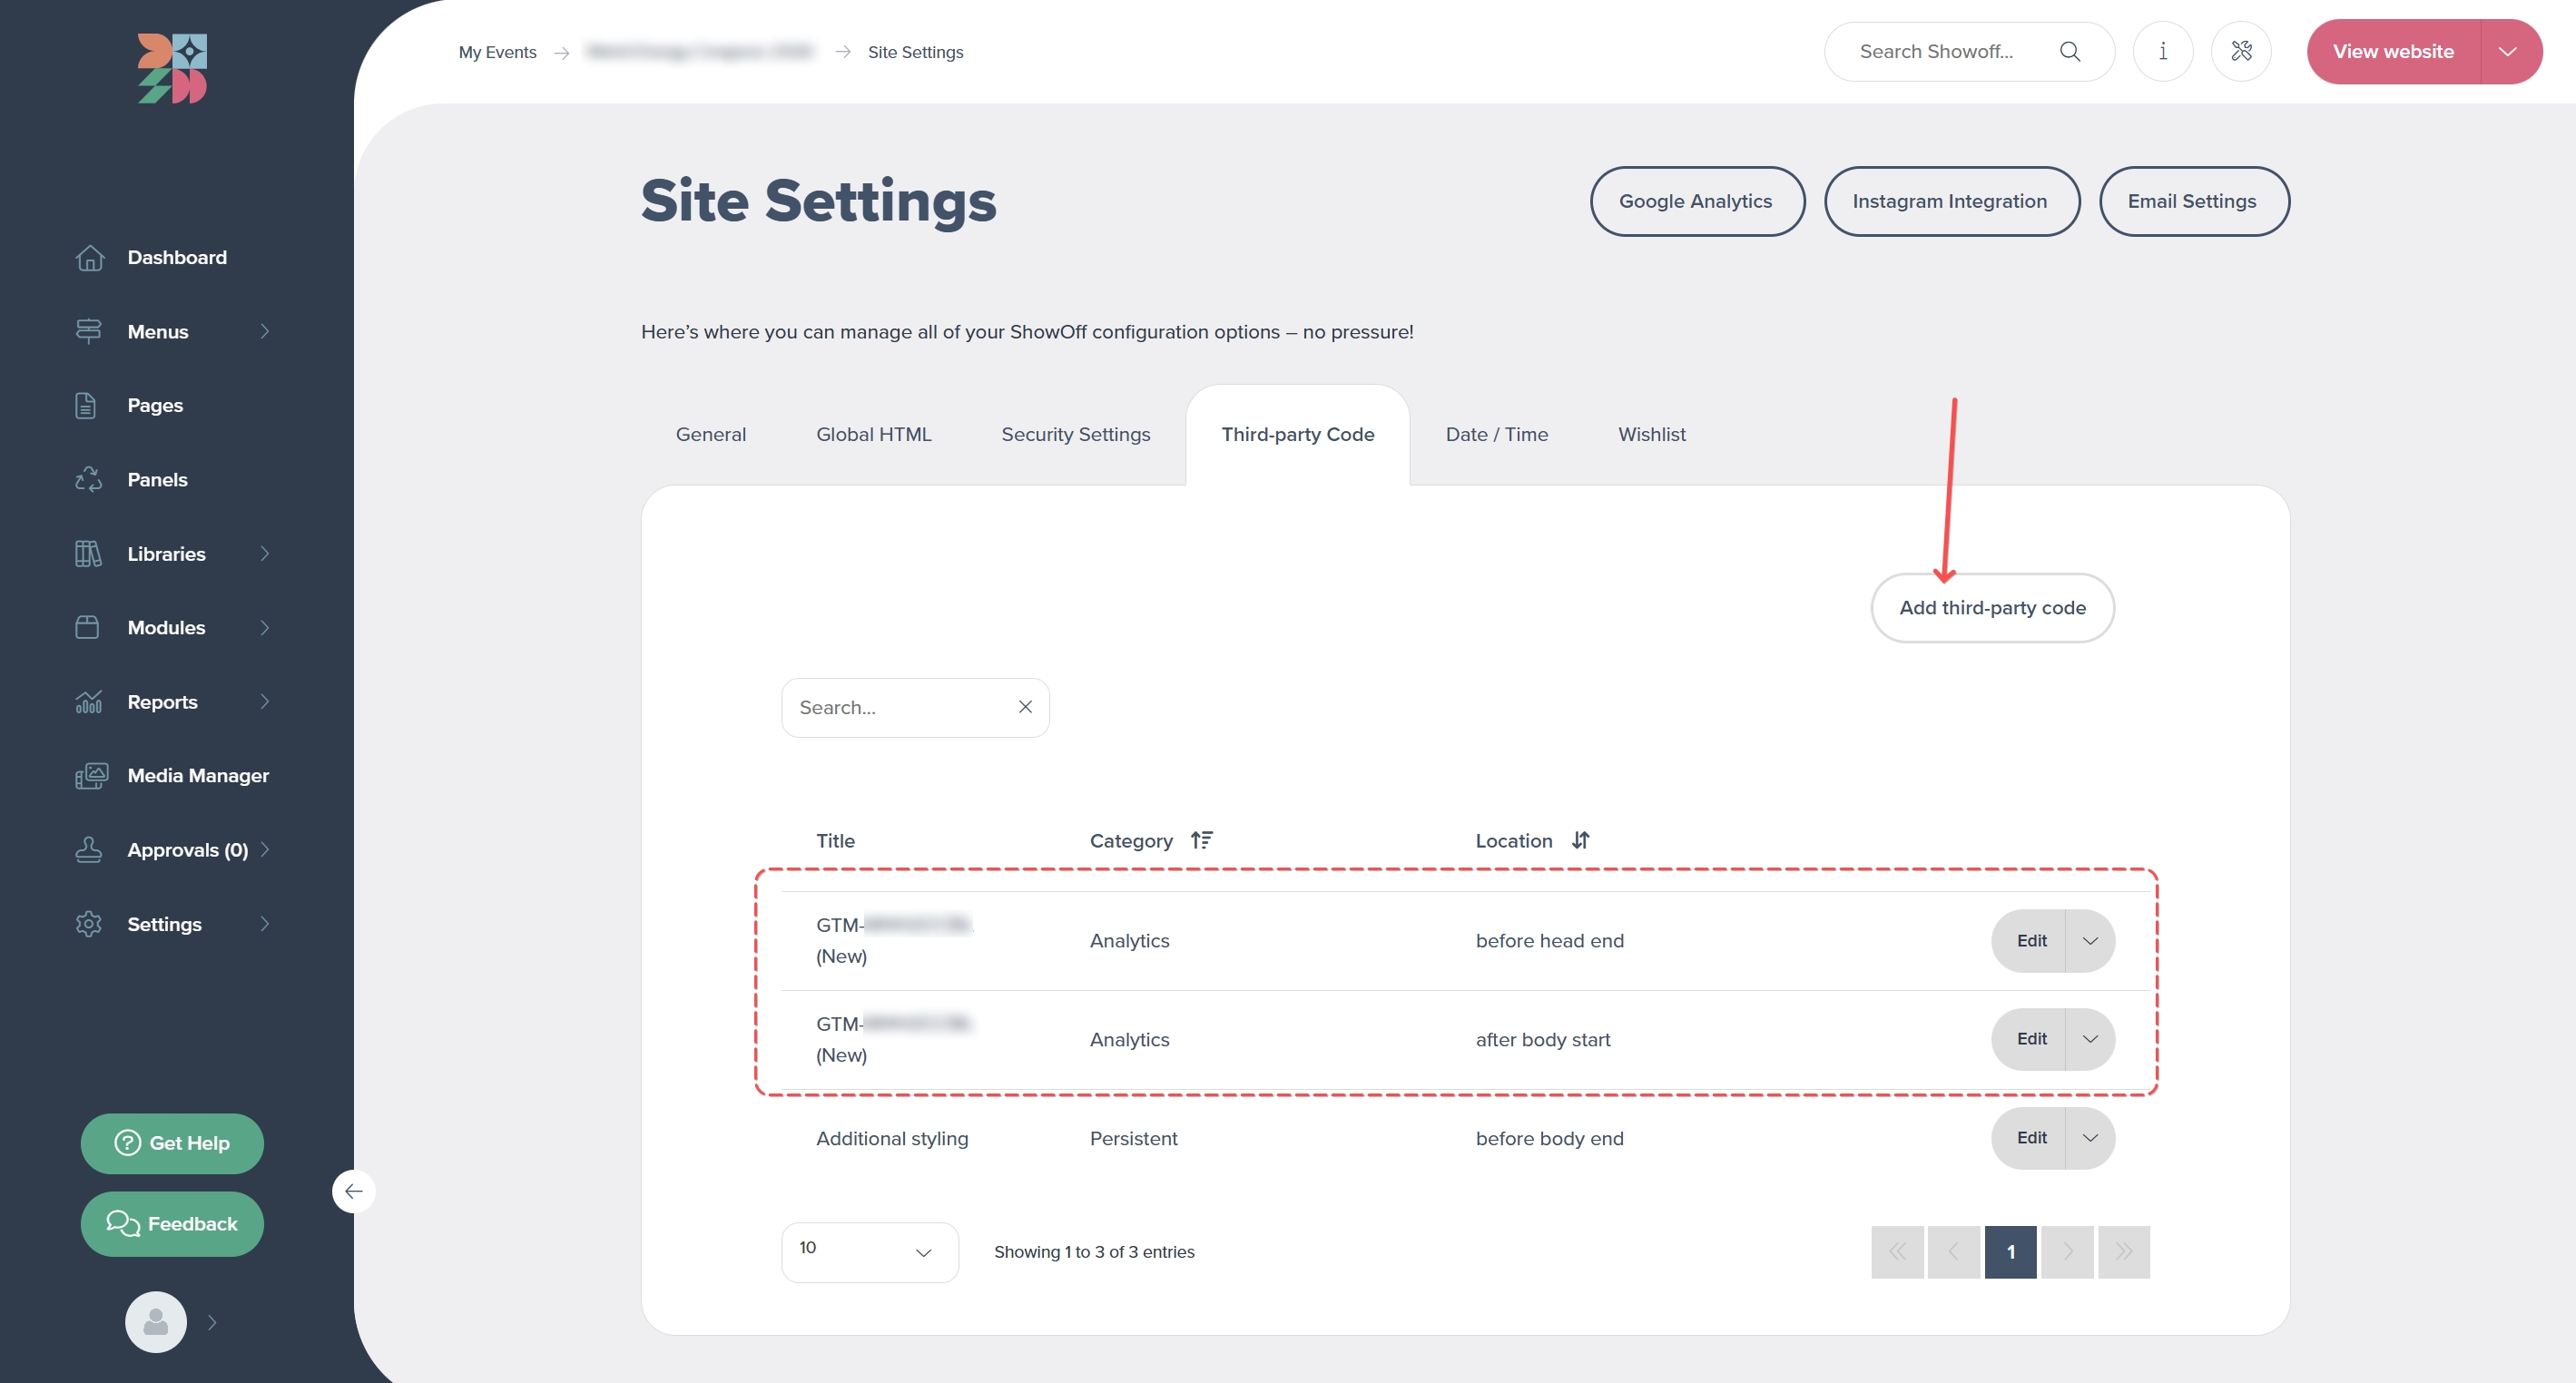Expand the Settings submenu chevron
The height and width of the screenshot is (1383, 2576).
tap(265, 923)
